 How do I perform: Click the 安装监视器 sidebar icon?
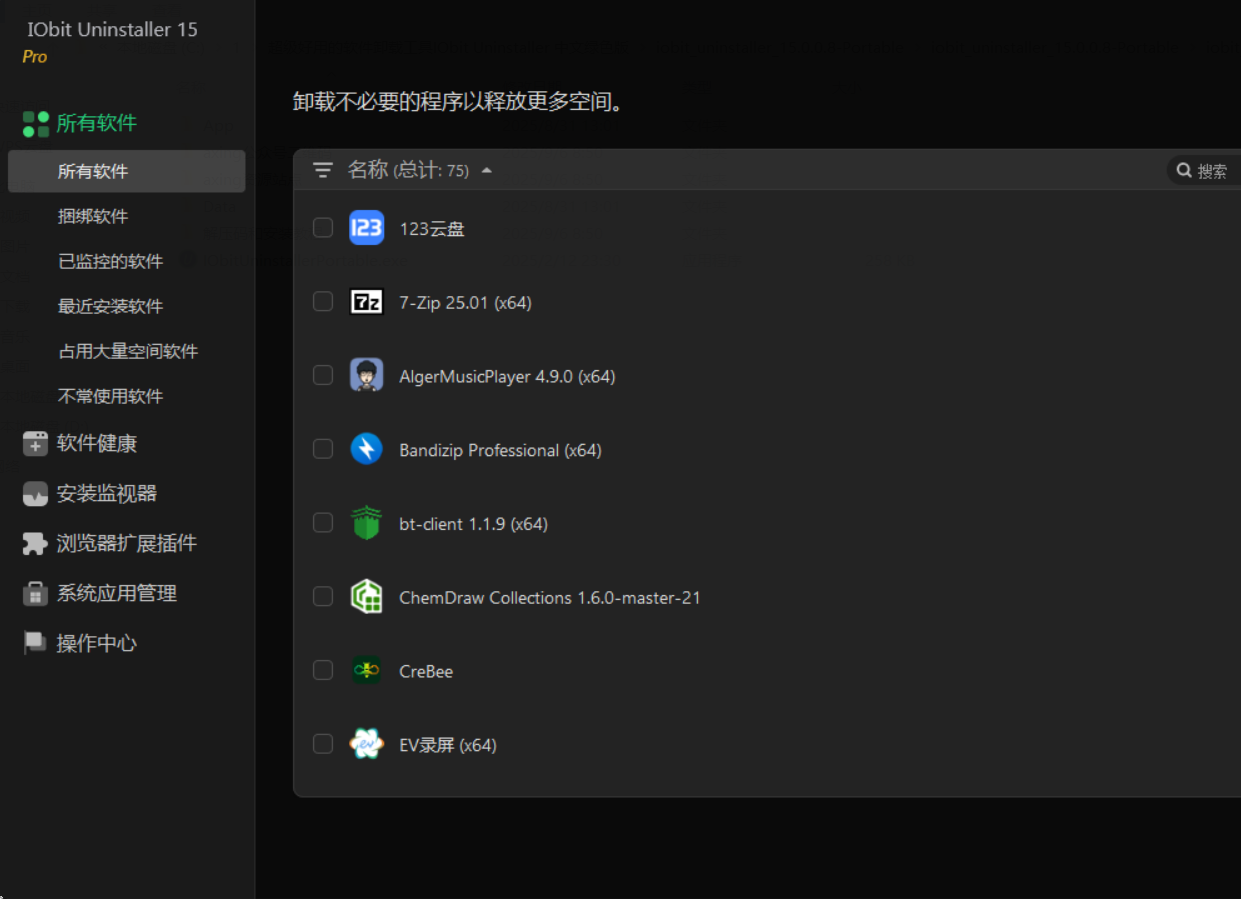tap(35, 494)
